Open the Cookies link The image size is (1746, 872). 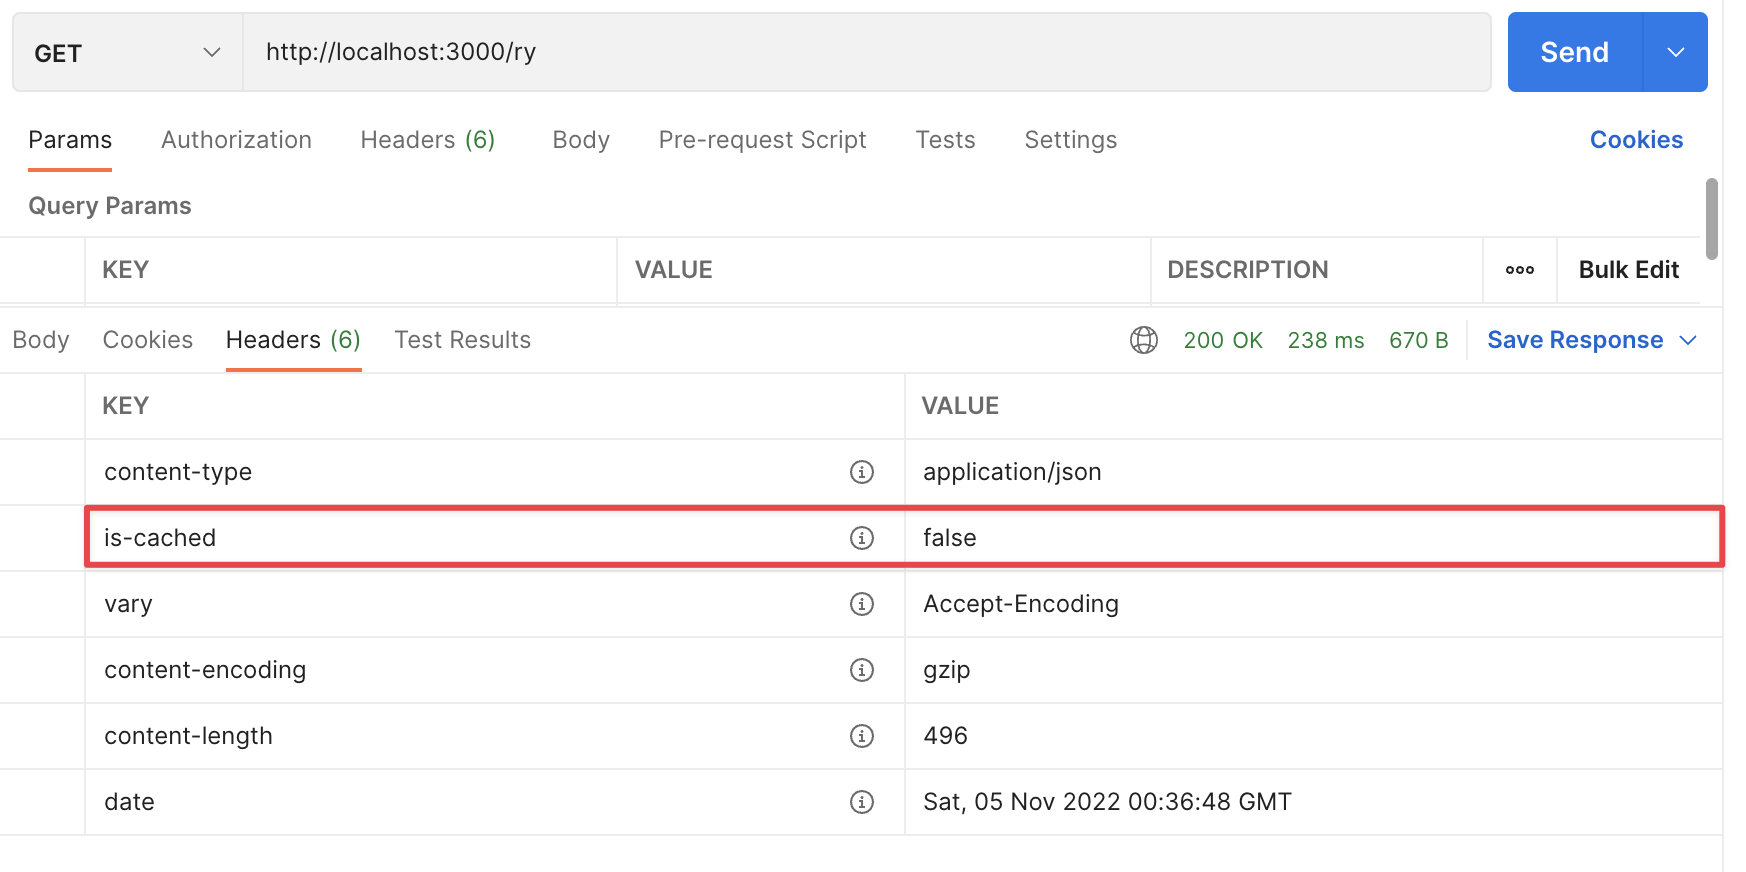coord(1636,140)
